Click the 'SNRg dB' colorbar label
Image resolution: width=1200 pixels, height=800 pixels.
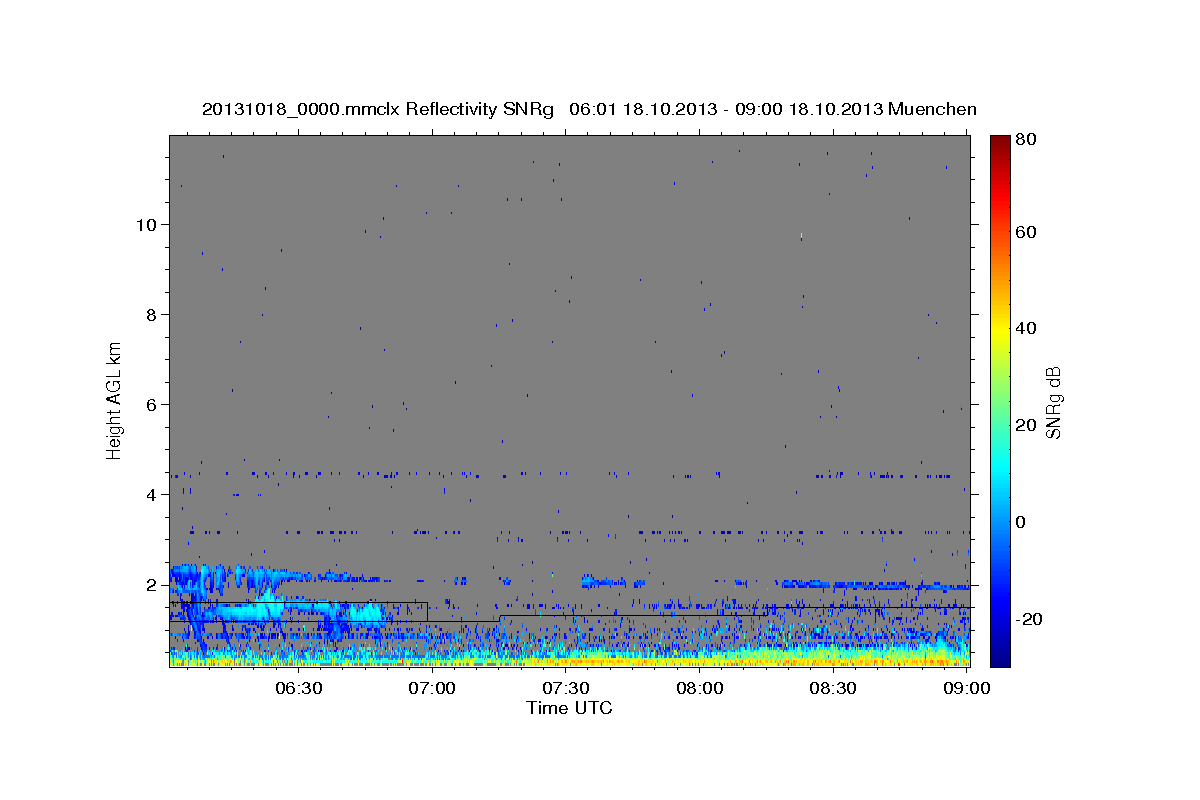point(1053,403)
